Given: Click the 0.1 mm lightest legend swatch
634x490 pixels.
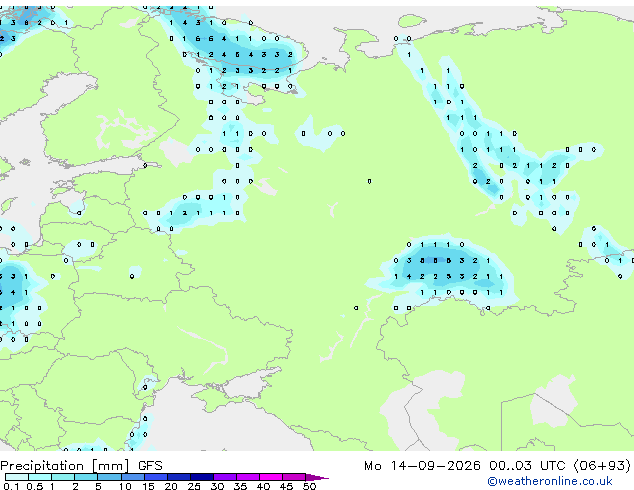Looking at the screenshot, I should coord(17,477).
